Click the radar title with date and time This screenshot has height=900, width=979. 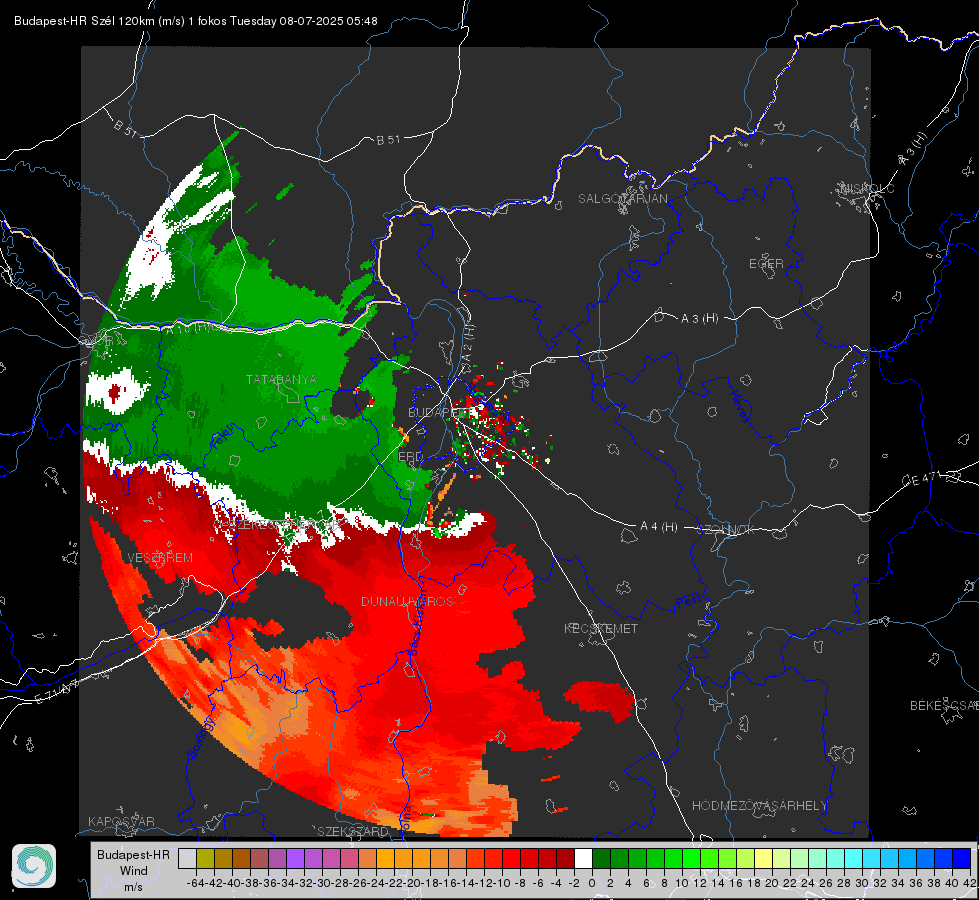pos(195,21)
